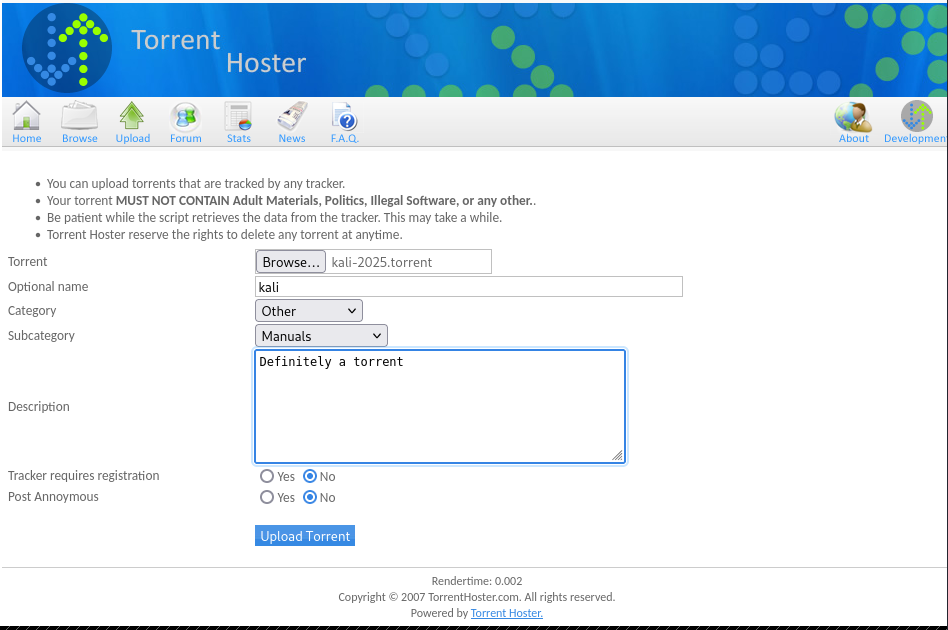Click the About globe icon
Viewport: 948px width, 630px height.
point(853,117)
